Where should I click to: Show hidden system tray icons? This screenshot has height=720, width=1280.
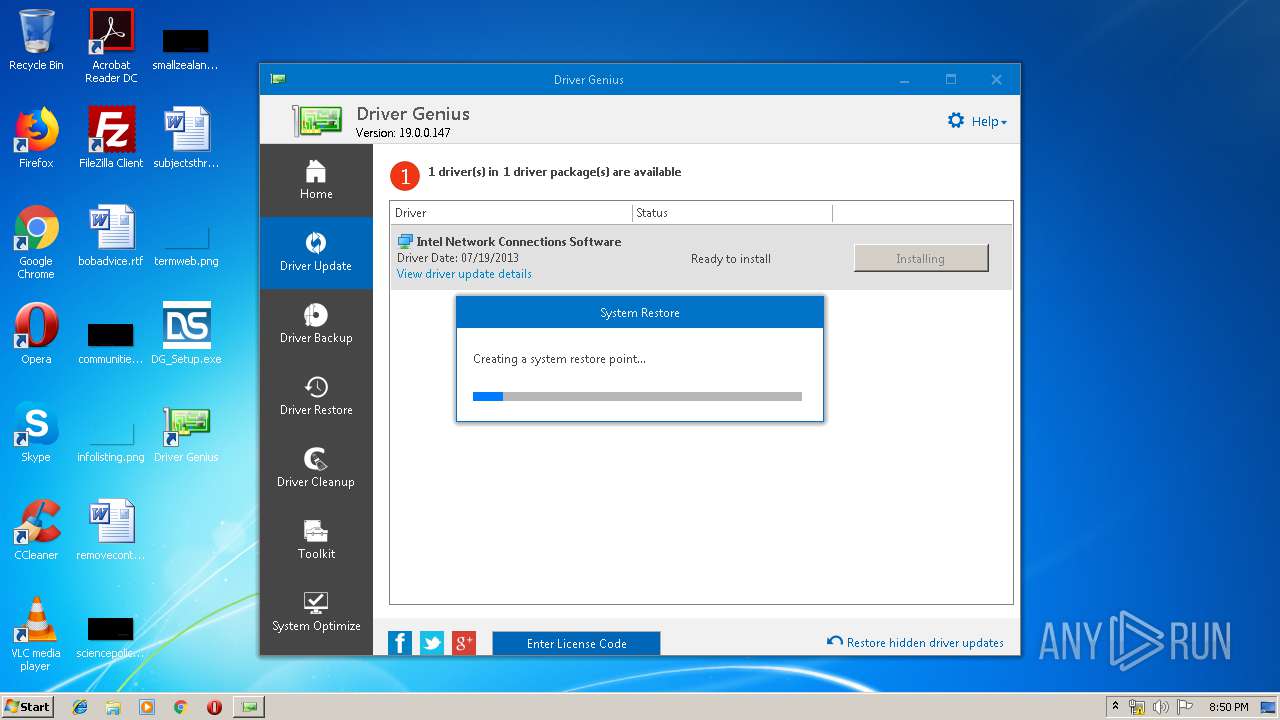(1115, 706)
